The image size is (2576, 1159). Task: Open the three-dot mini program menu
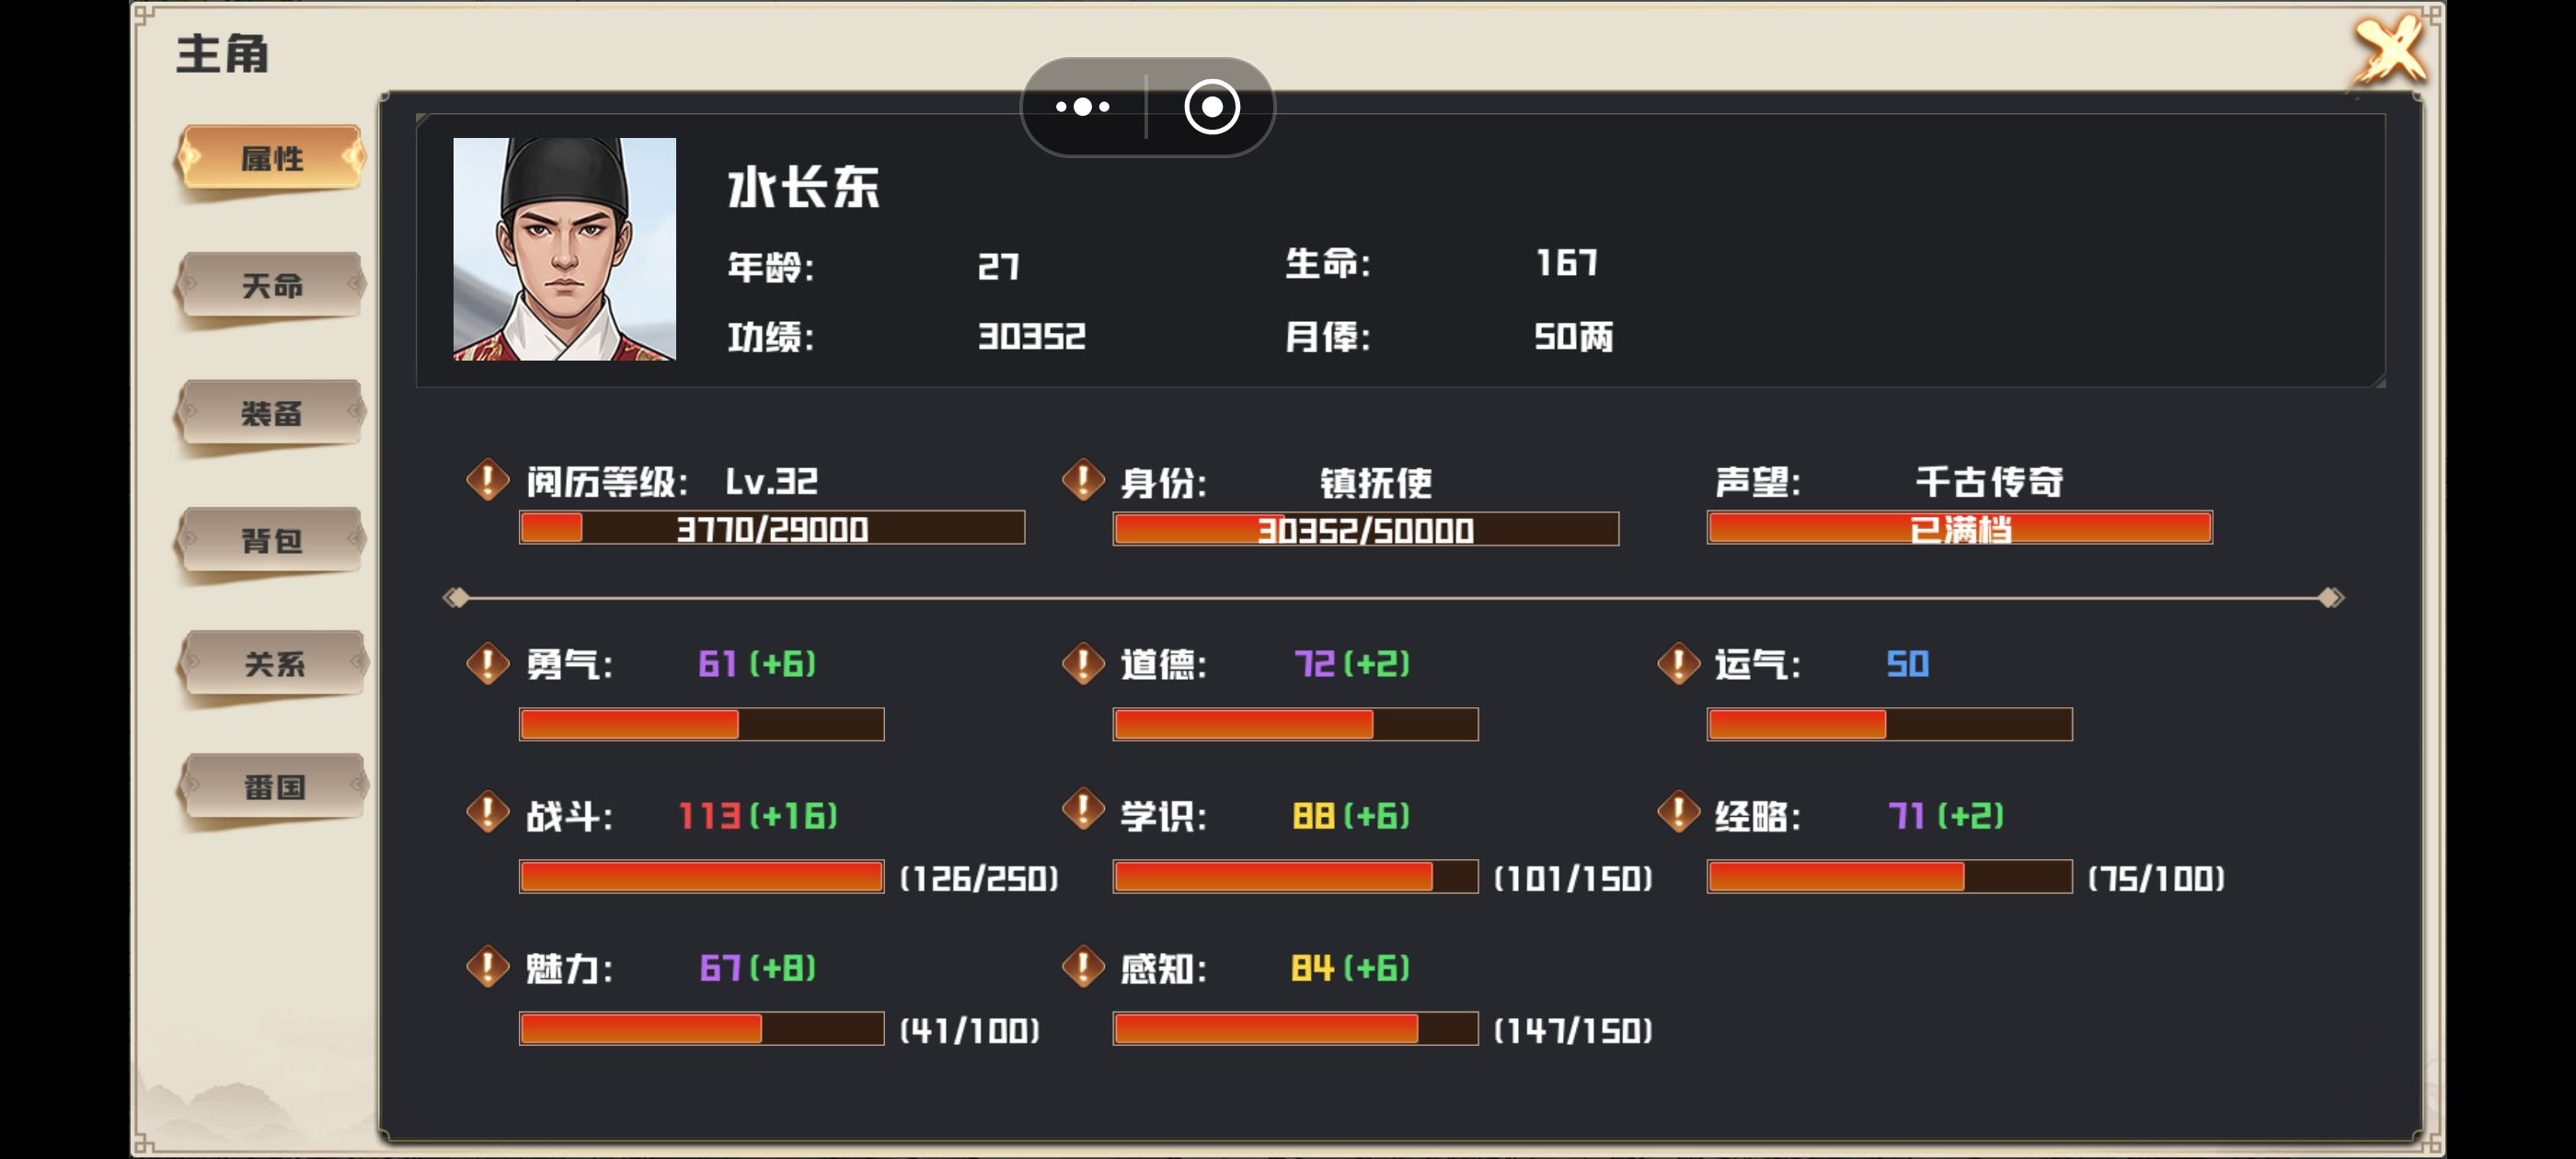pyautogui.click(x=1083, y=106)
